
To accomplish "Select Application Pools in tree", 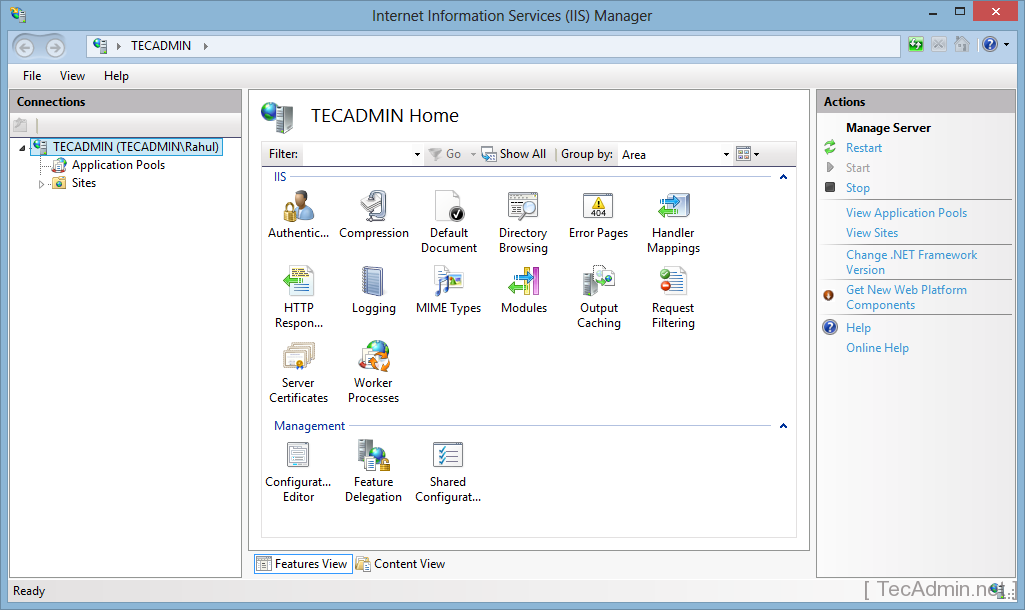I will (118, 165).
